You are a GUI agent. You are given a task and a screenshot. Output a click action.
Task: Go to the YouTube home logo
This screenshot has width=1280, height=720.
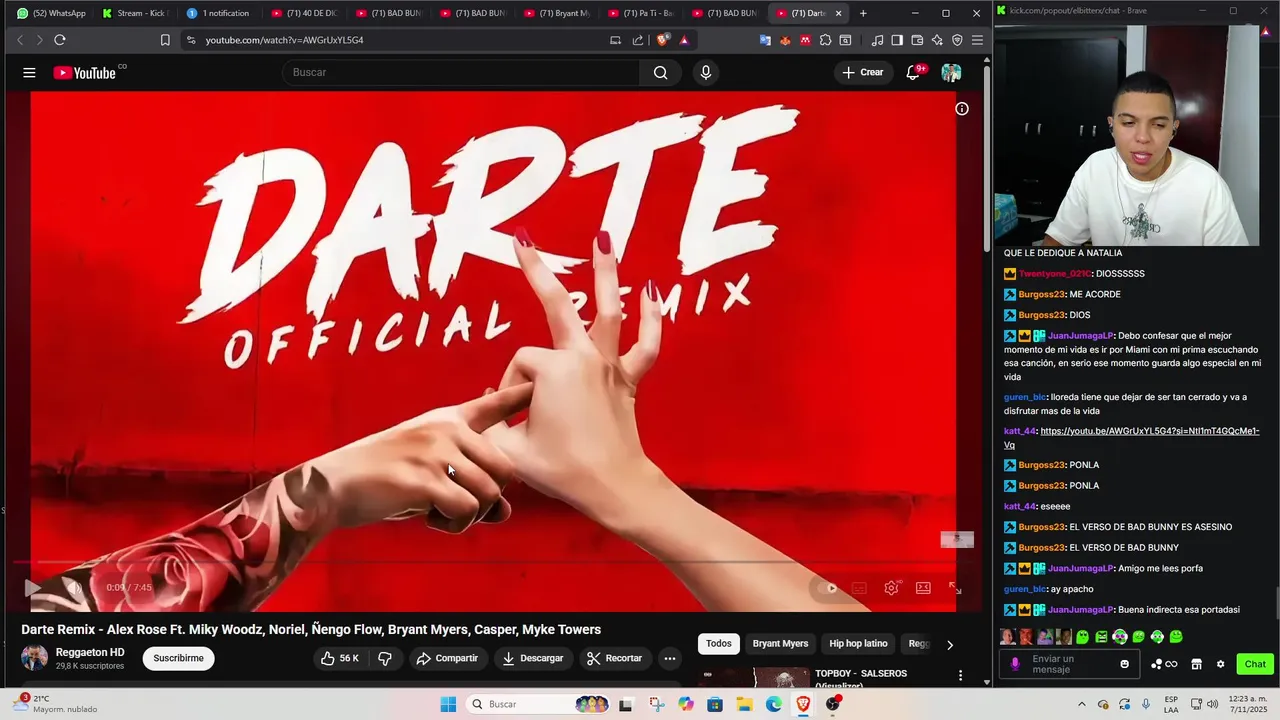[84, 72]
